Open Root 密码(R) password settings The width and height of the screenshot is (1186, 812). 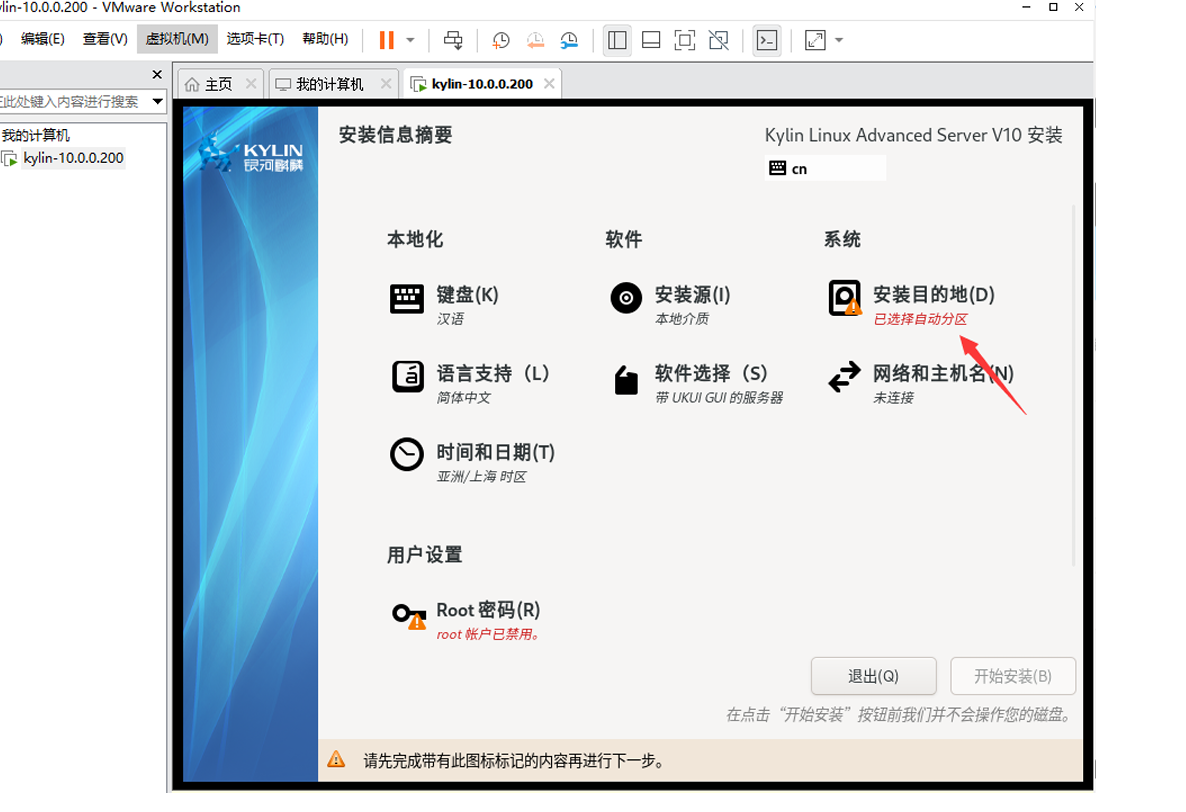466,620
